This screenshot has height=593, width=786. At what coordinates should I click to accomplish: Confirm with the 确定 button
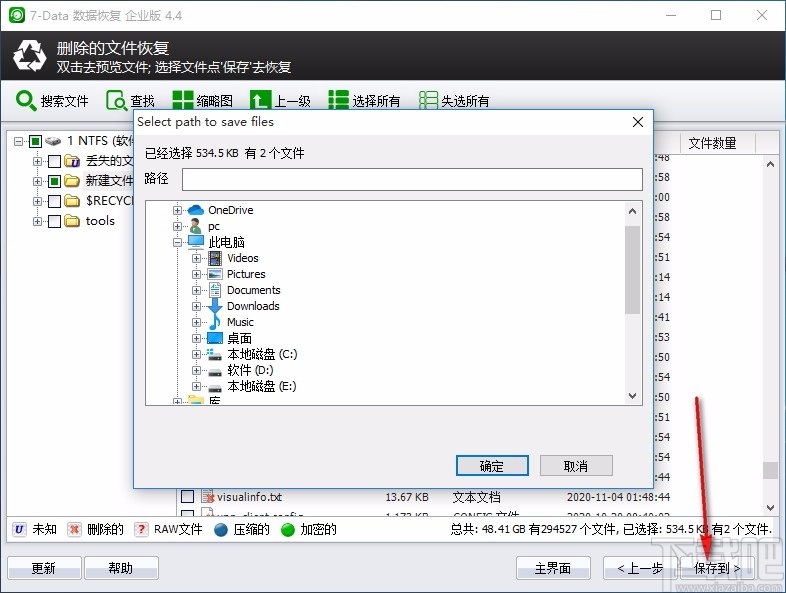click(x=492, y=466)
